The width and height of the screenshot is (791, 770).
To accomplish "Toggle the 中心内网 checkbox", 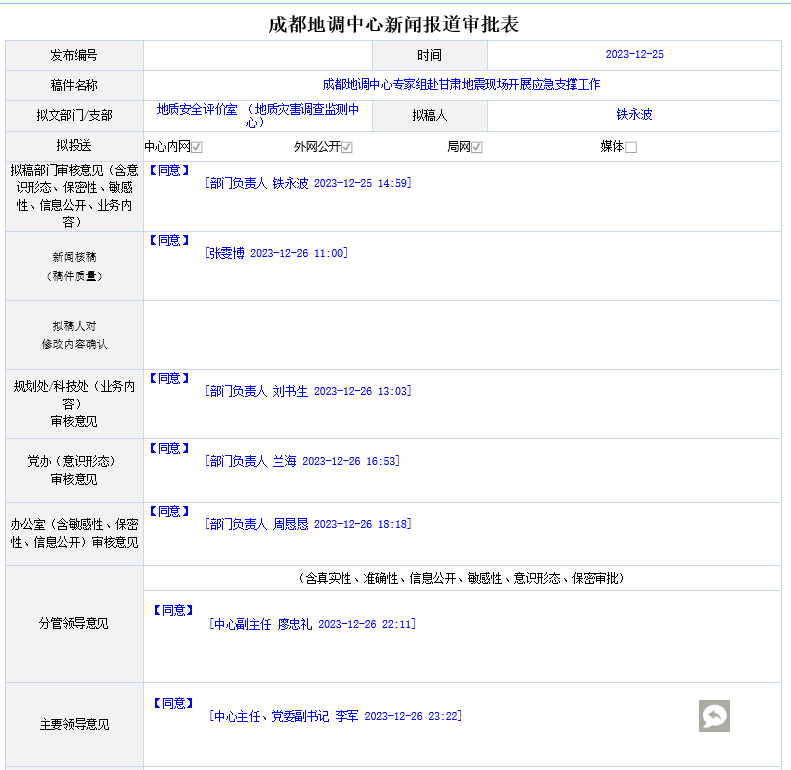I will [197, 147].
